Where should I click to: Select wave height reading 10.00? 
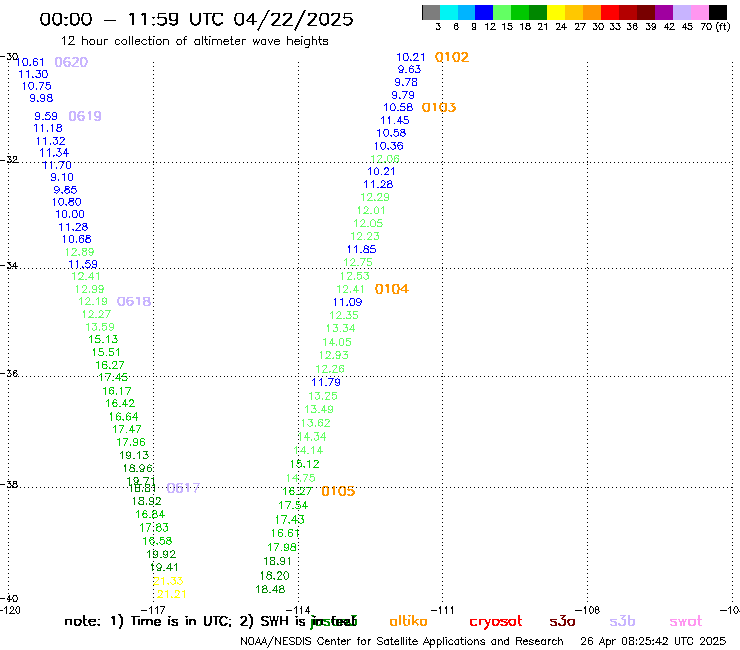(x=70, y=214)
